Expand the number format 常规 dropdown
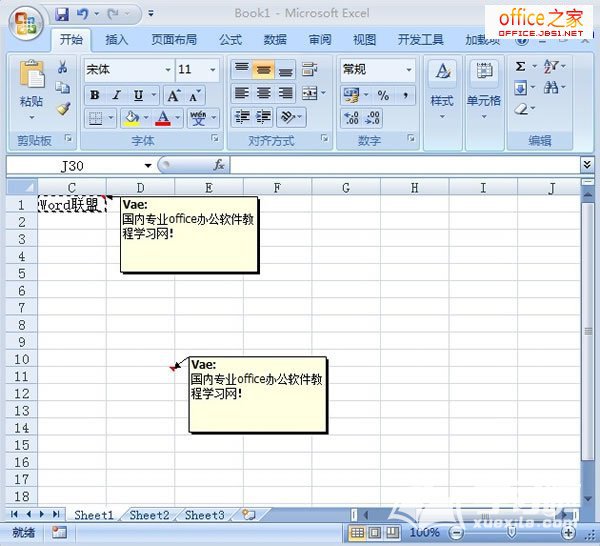This screenshot has width=600, height=546. [x=409, y=70]
